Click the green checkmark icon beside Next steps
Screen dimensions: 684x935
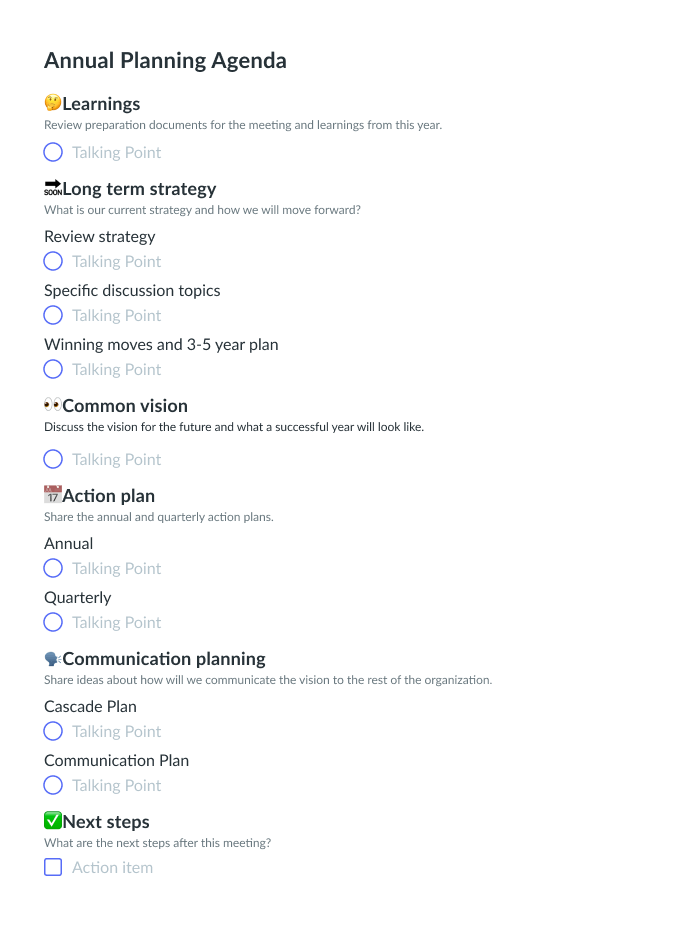coord(53,821)
